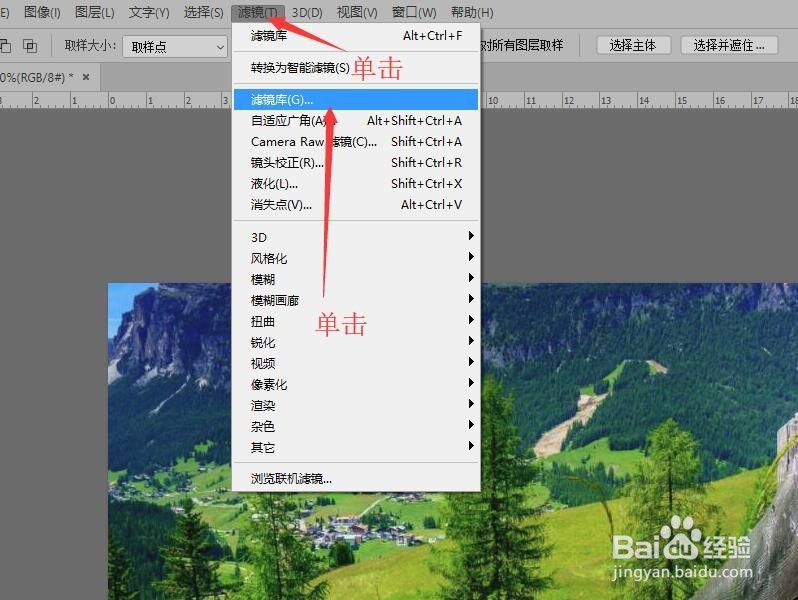The image size is (798, 600).
Task: Choose 滤镜库 with Alt+Ctrl+F shortcut
Action: coord(356,36)
